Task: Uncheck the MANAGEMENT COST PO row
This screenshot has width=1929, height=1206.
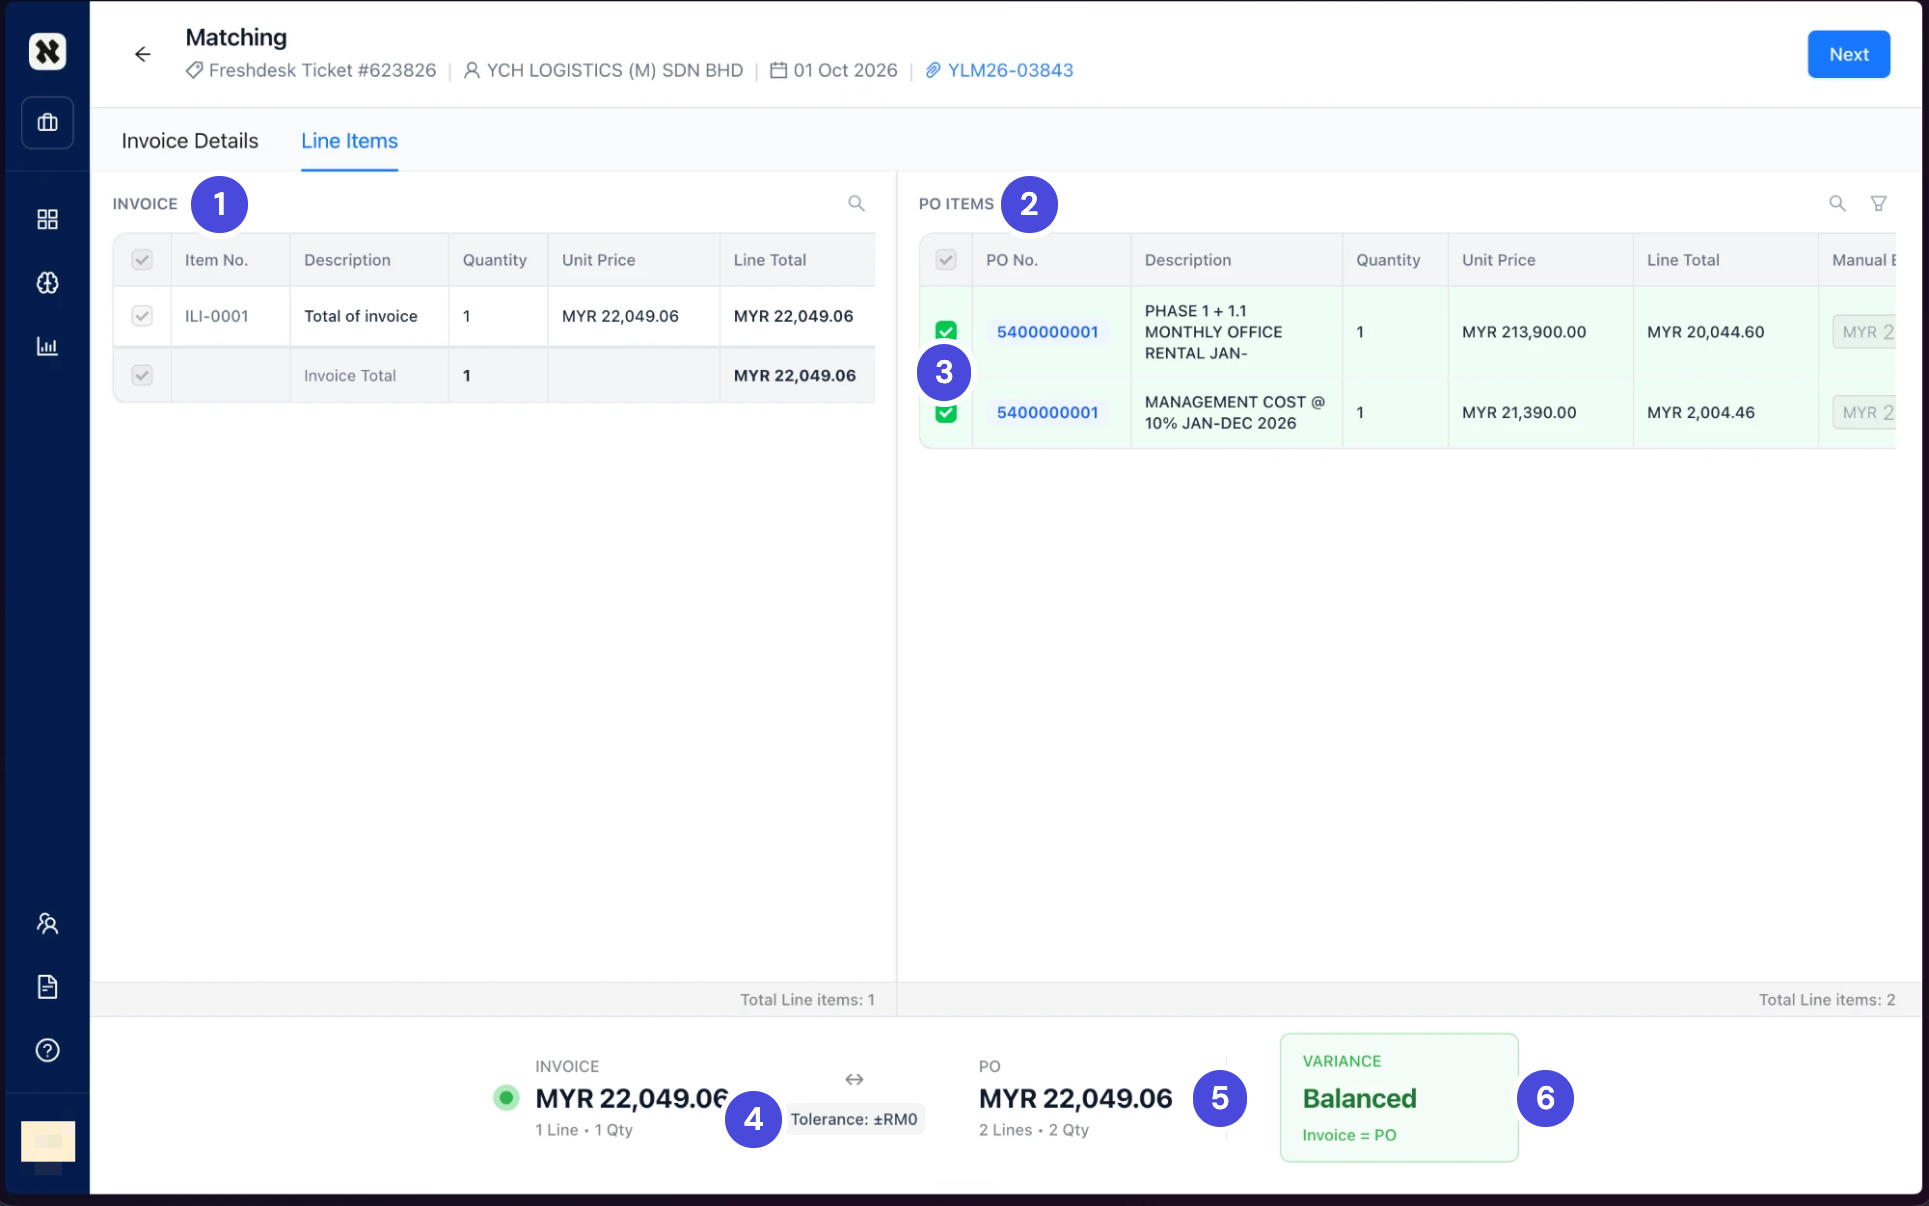Action: [x=946, y=413]
